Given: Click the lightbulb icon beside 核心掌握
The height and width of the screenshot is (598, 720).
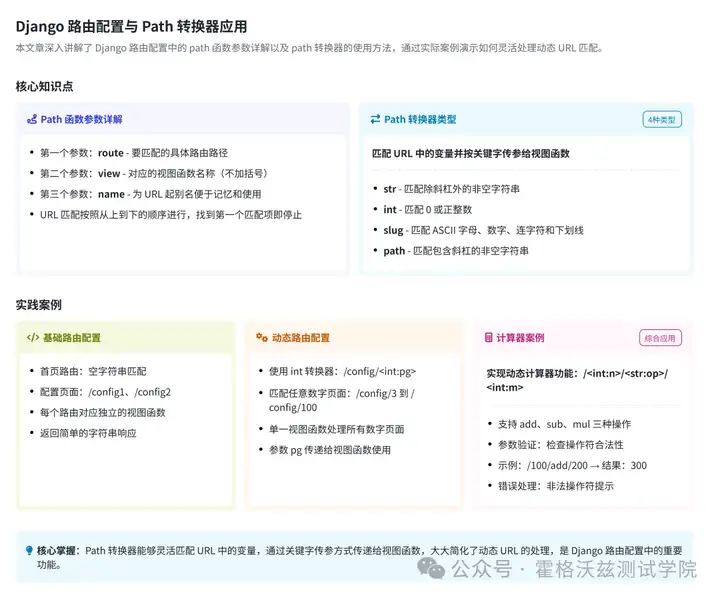Looking at the screenshot, I should (29, 550).
